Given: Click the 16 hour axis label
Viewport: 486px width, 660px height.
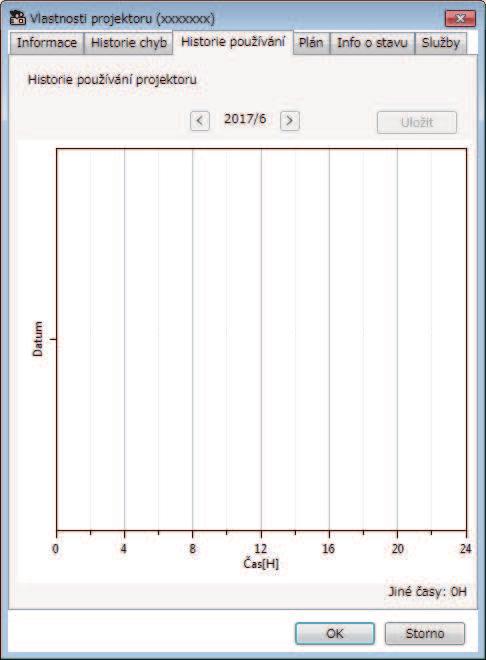Looking at the screenshot, I should [x=329, y=548].
